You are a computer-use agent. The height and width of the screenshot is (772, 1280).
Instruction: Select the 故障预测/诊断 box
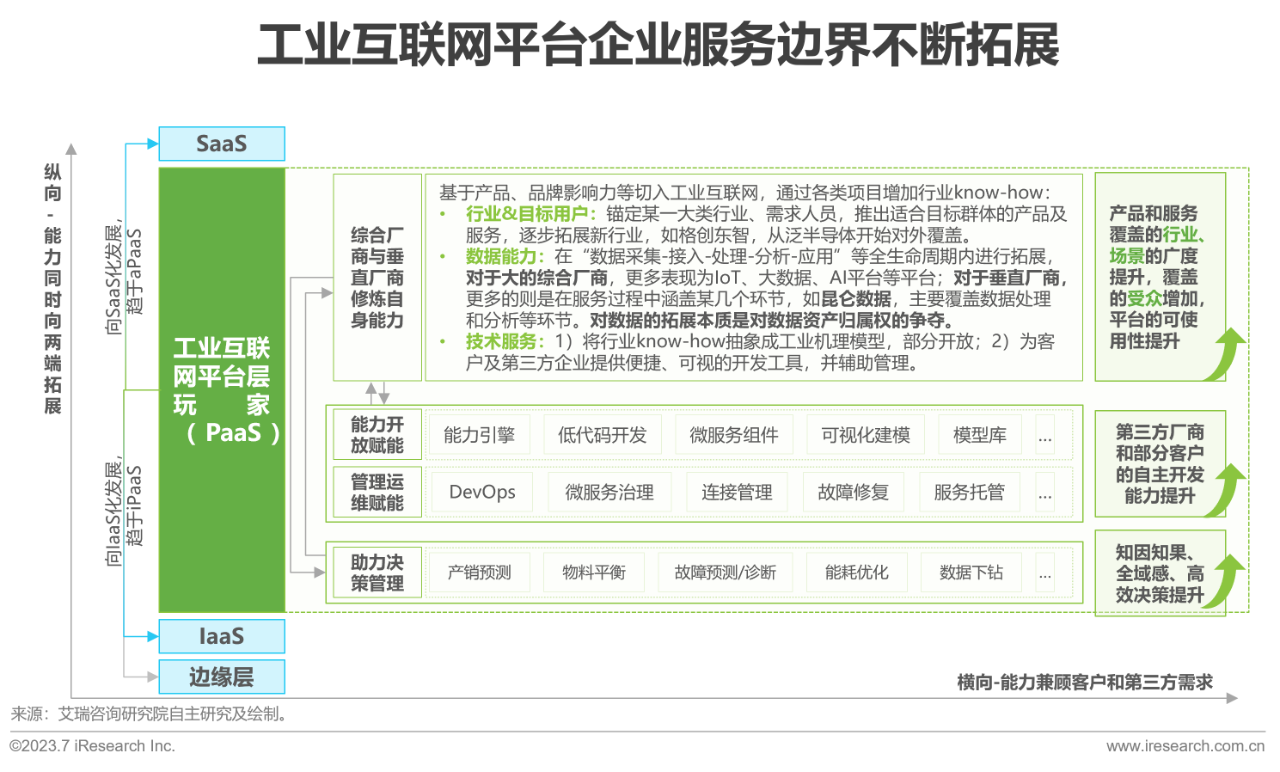click(725, 573)
